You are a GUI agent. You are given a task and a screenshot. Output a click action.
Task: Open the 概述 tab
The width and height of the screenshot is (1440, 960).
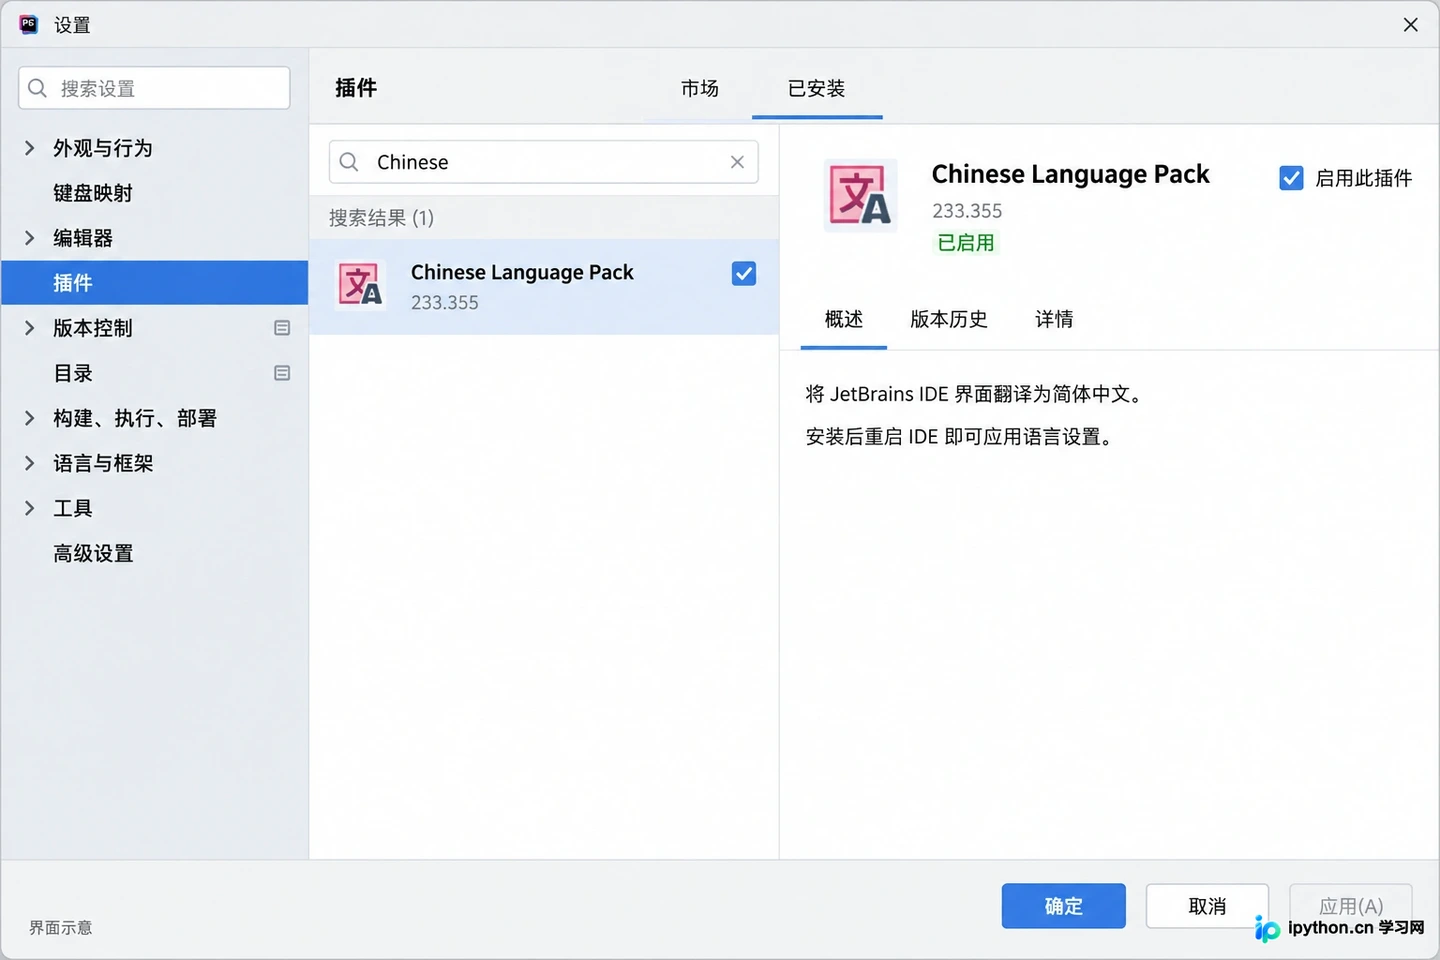point(844,319)
